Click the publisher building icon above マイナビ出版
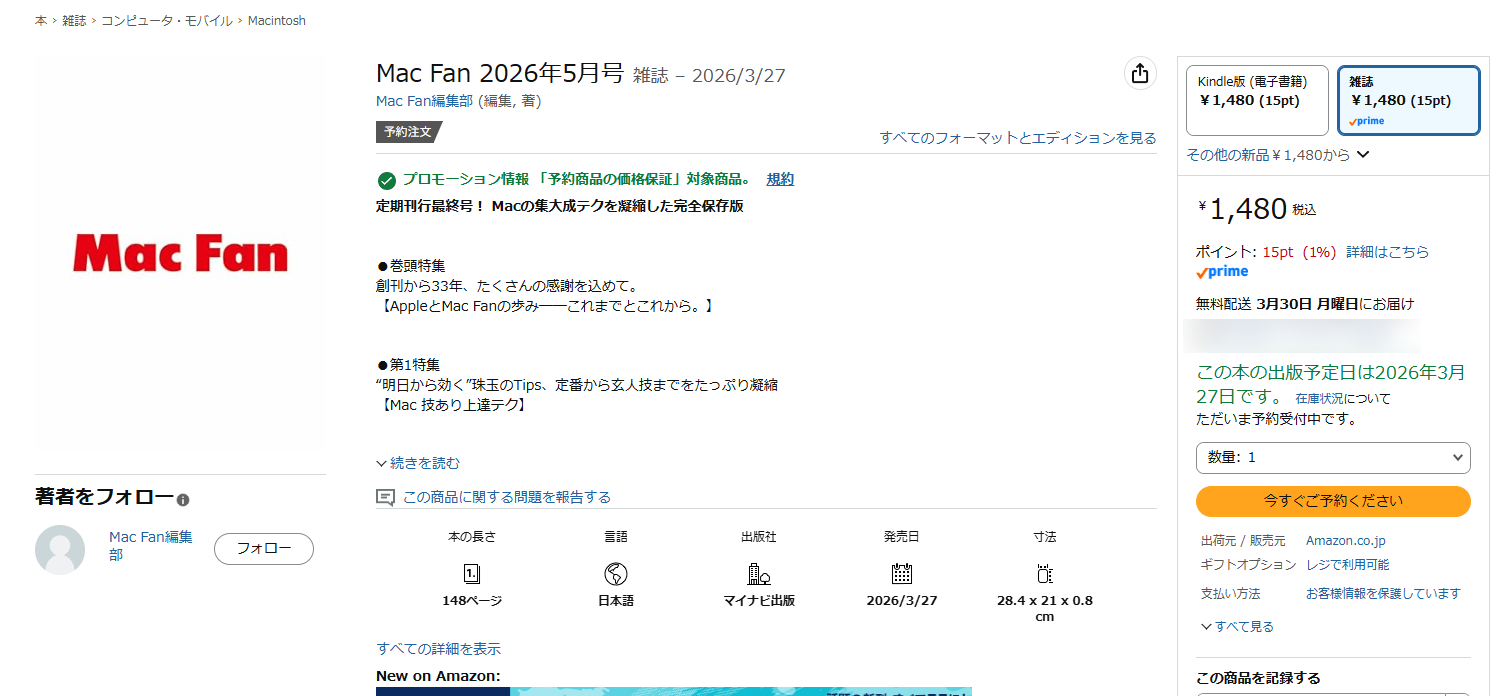The height and width of the screenshot is (696, 1504). (x=759, y=574)
